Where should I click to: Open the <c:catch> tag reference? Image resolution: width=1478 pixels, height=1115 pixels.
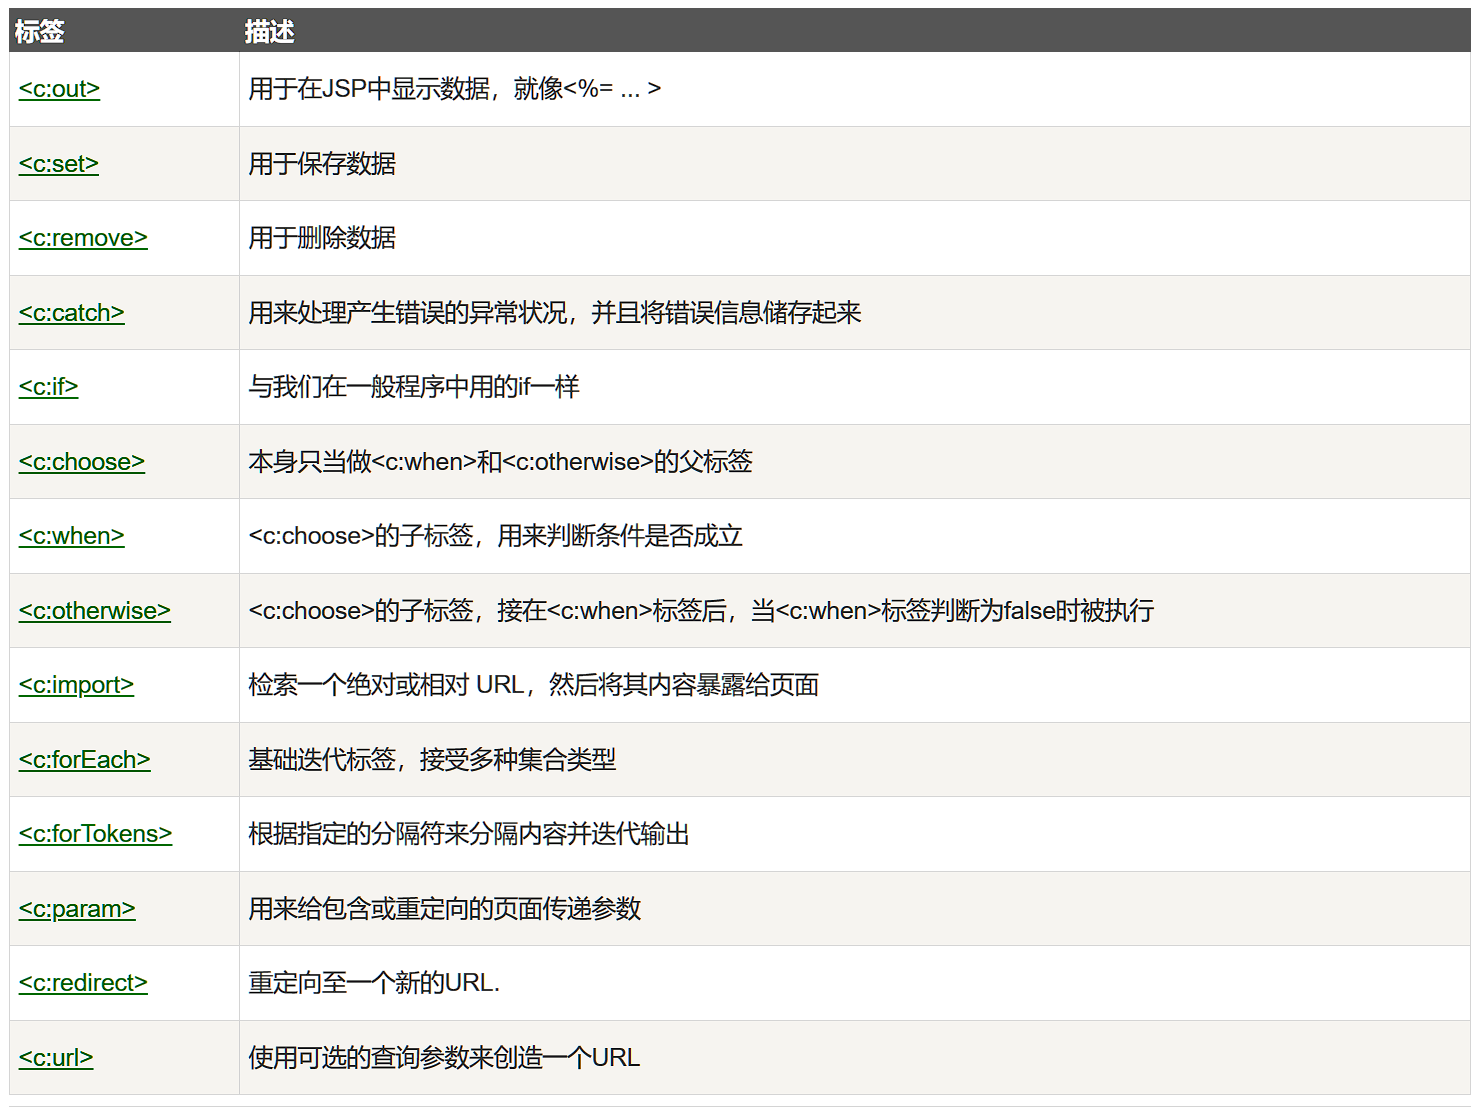(x=71, y=313)
